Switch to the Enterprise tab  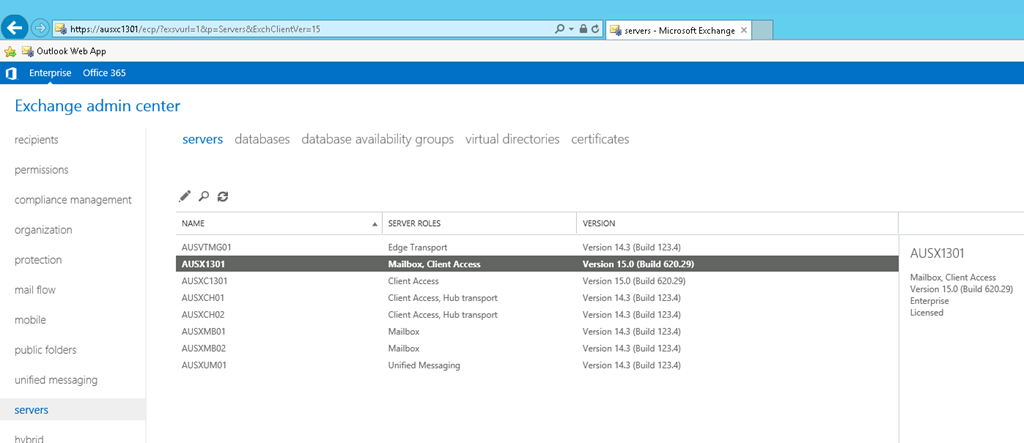(50, 73)
